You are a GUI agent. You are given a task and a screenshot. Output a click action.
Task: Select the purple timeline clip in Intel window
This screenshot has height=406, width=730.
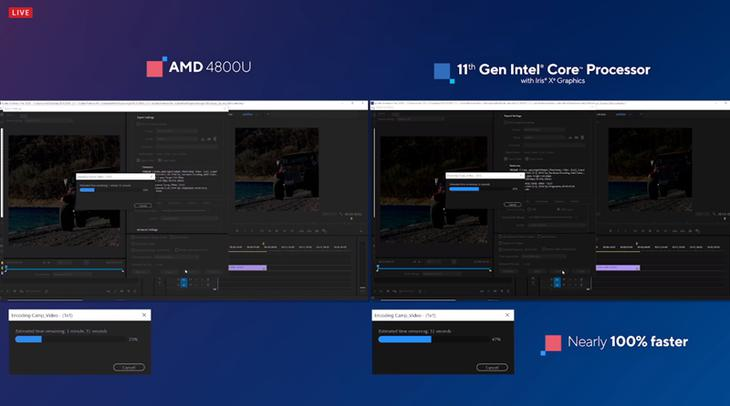(x=618, y=268)
